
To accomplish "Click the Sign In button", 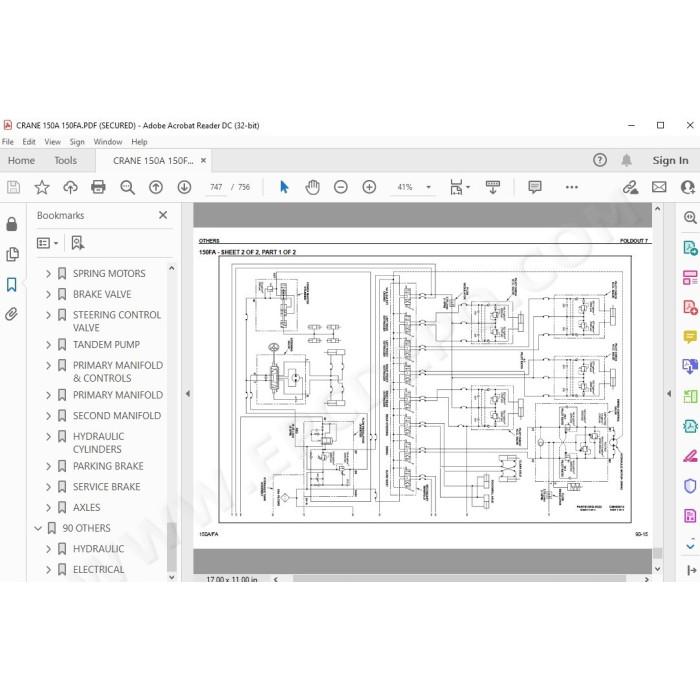I will pos(670,160).
